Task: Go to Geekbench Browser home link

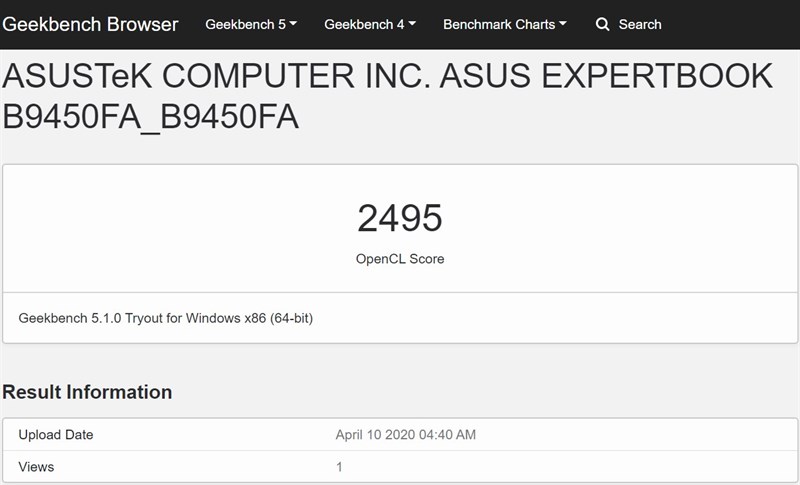Action: tap(90, 24)
